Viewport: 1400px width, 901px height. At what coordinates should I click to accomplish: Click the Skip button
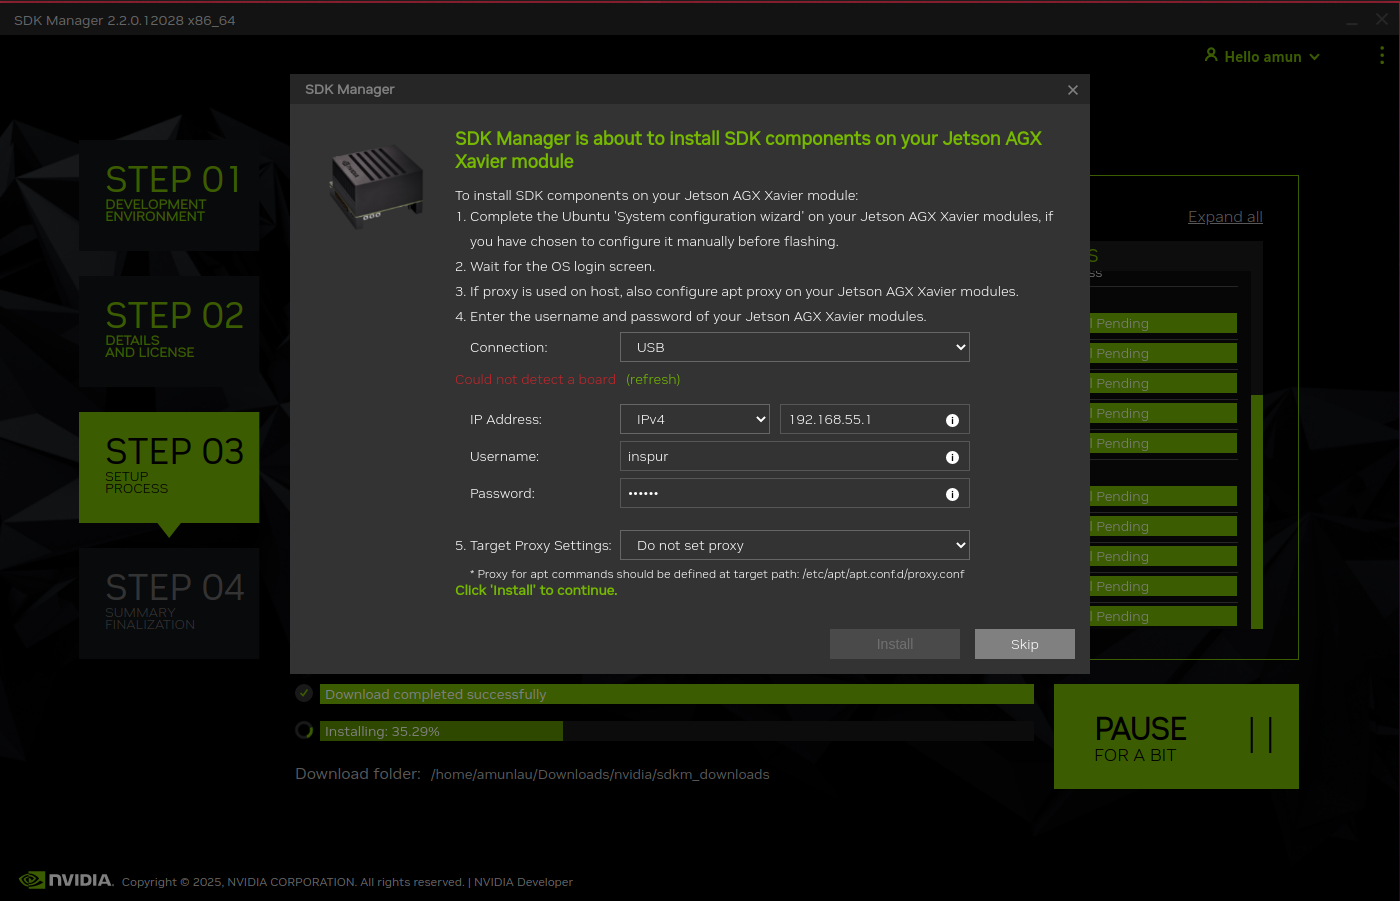click(1025, 644)
